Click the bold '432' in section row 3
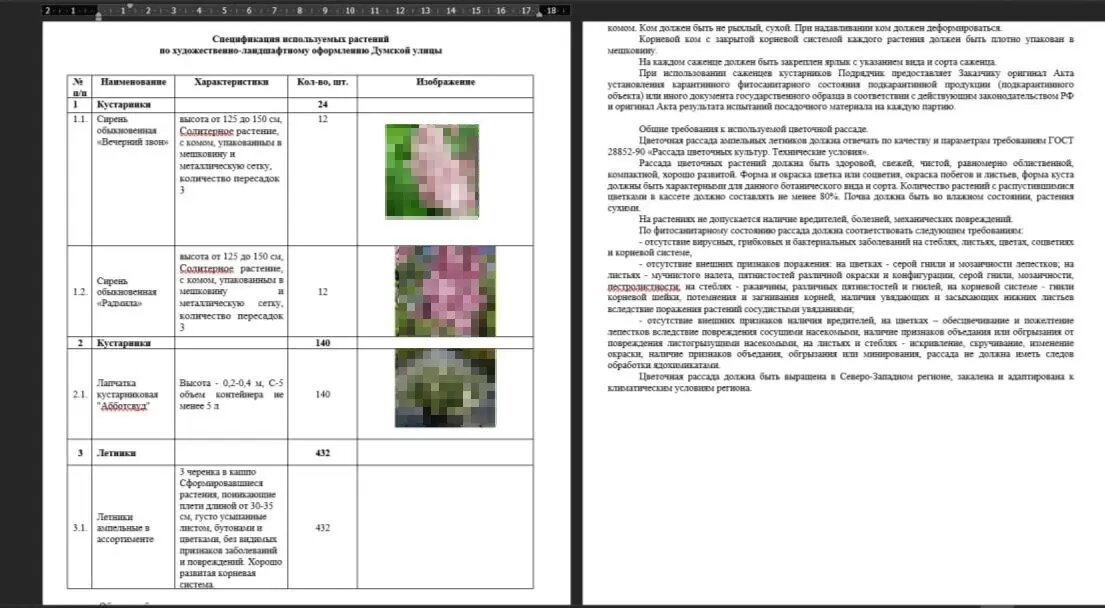The image size is (1105, 608). click(322, 453)
